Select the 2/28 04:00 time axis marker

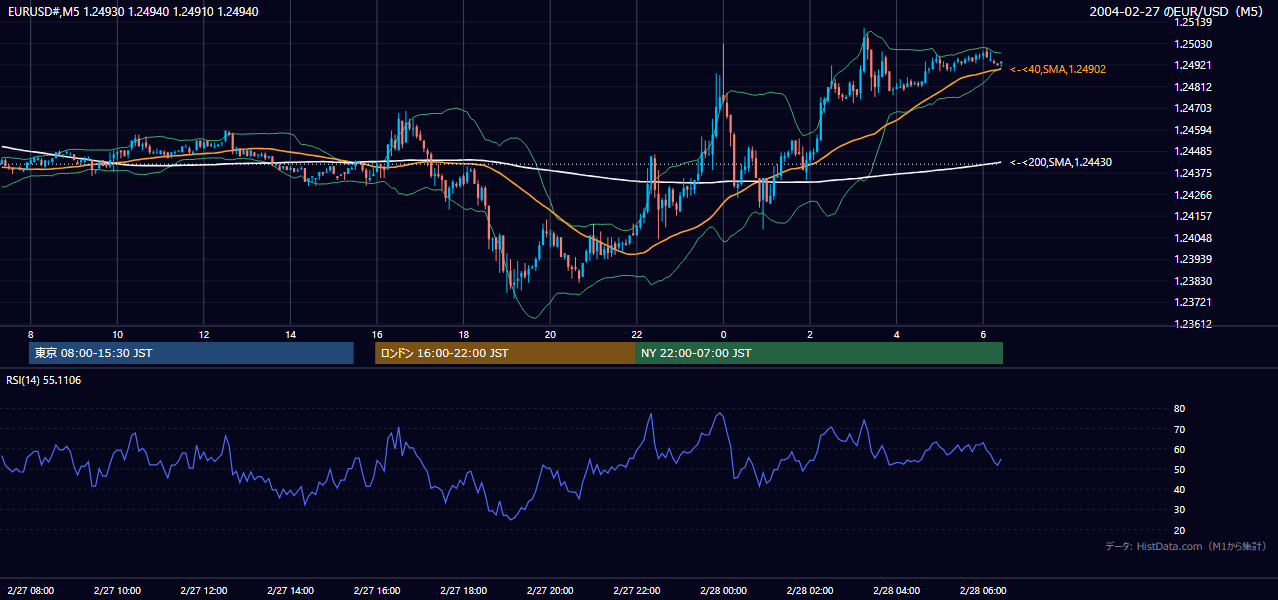(x=896, y=591)
